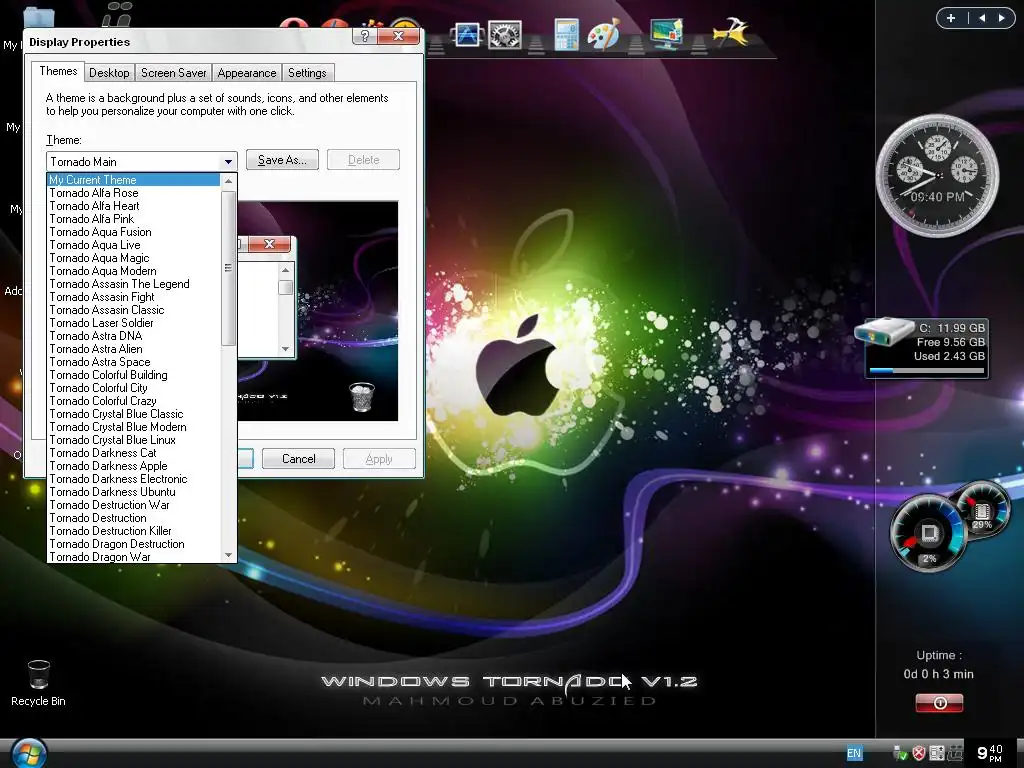Click the Windows Start orb
The image size is (1024, 768).
pyautogui.click(x=28, y=753)
